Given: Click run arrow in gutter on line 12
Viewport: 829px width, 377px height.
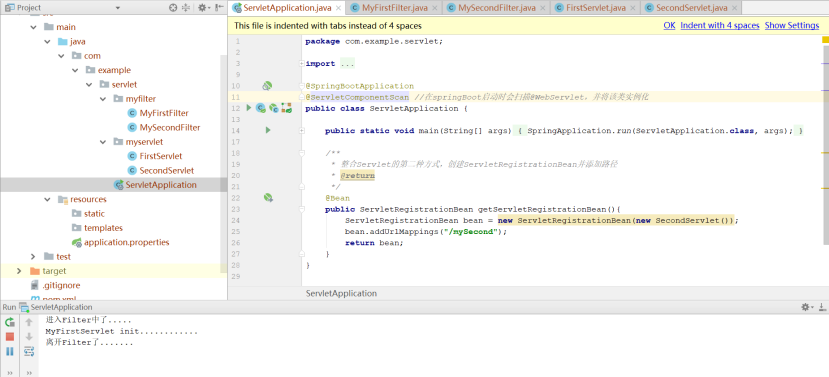Looking at the screenshot, I should click(249, 108).
